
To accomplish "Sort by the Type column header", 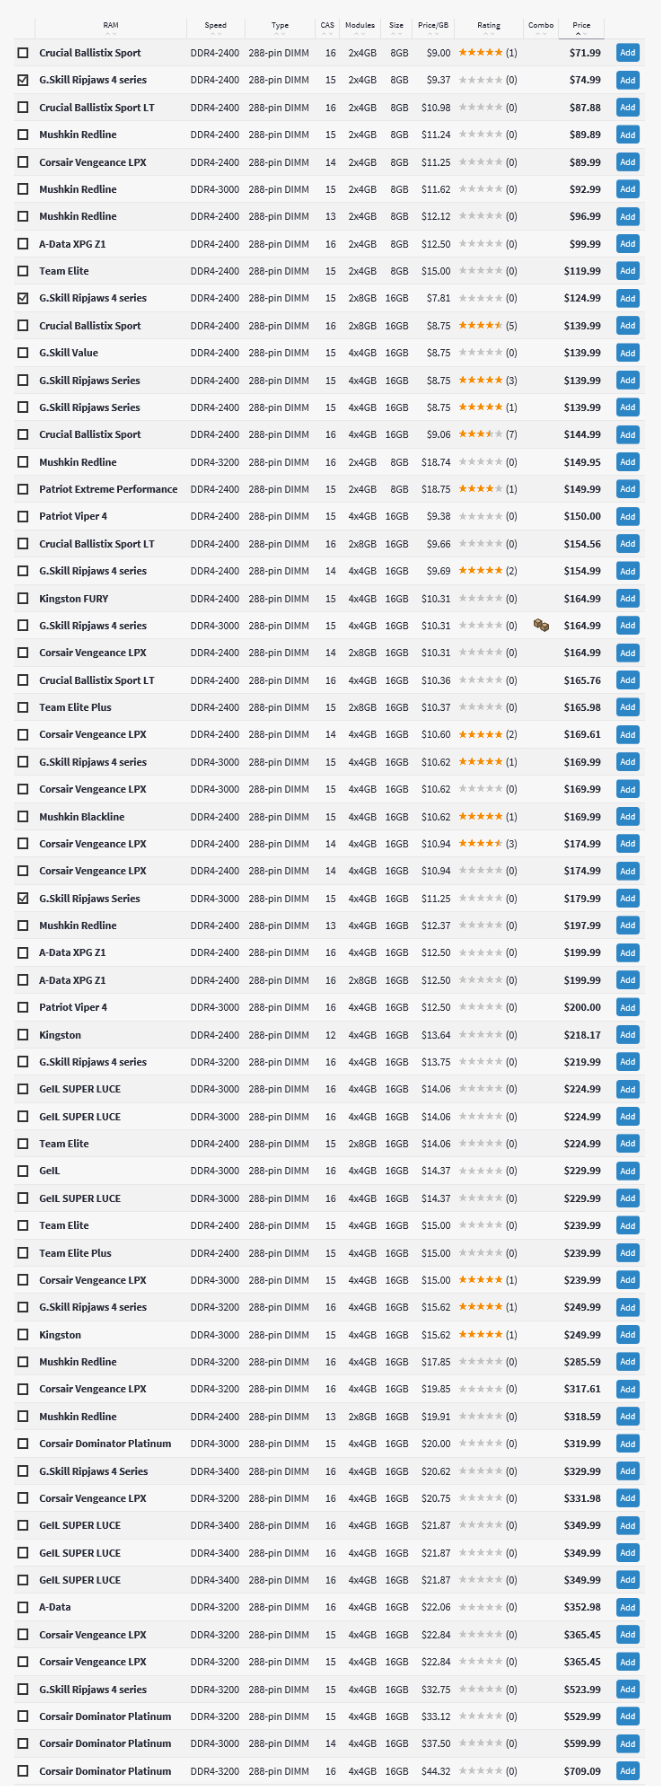I will point(280,25).
